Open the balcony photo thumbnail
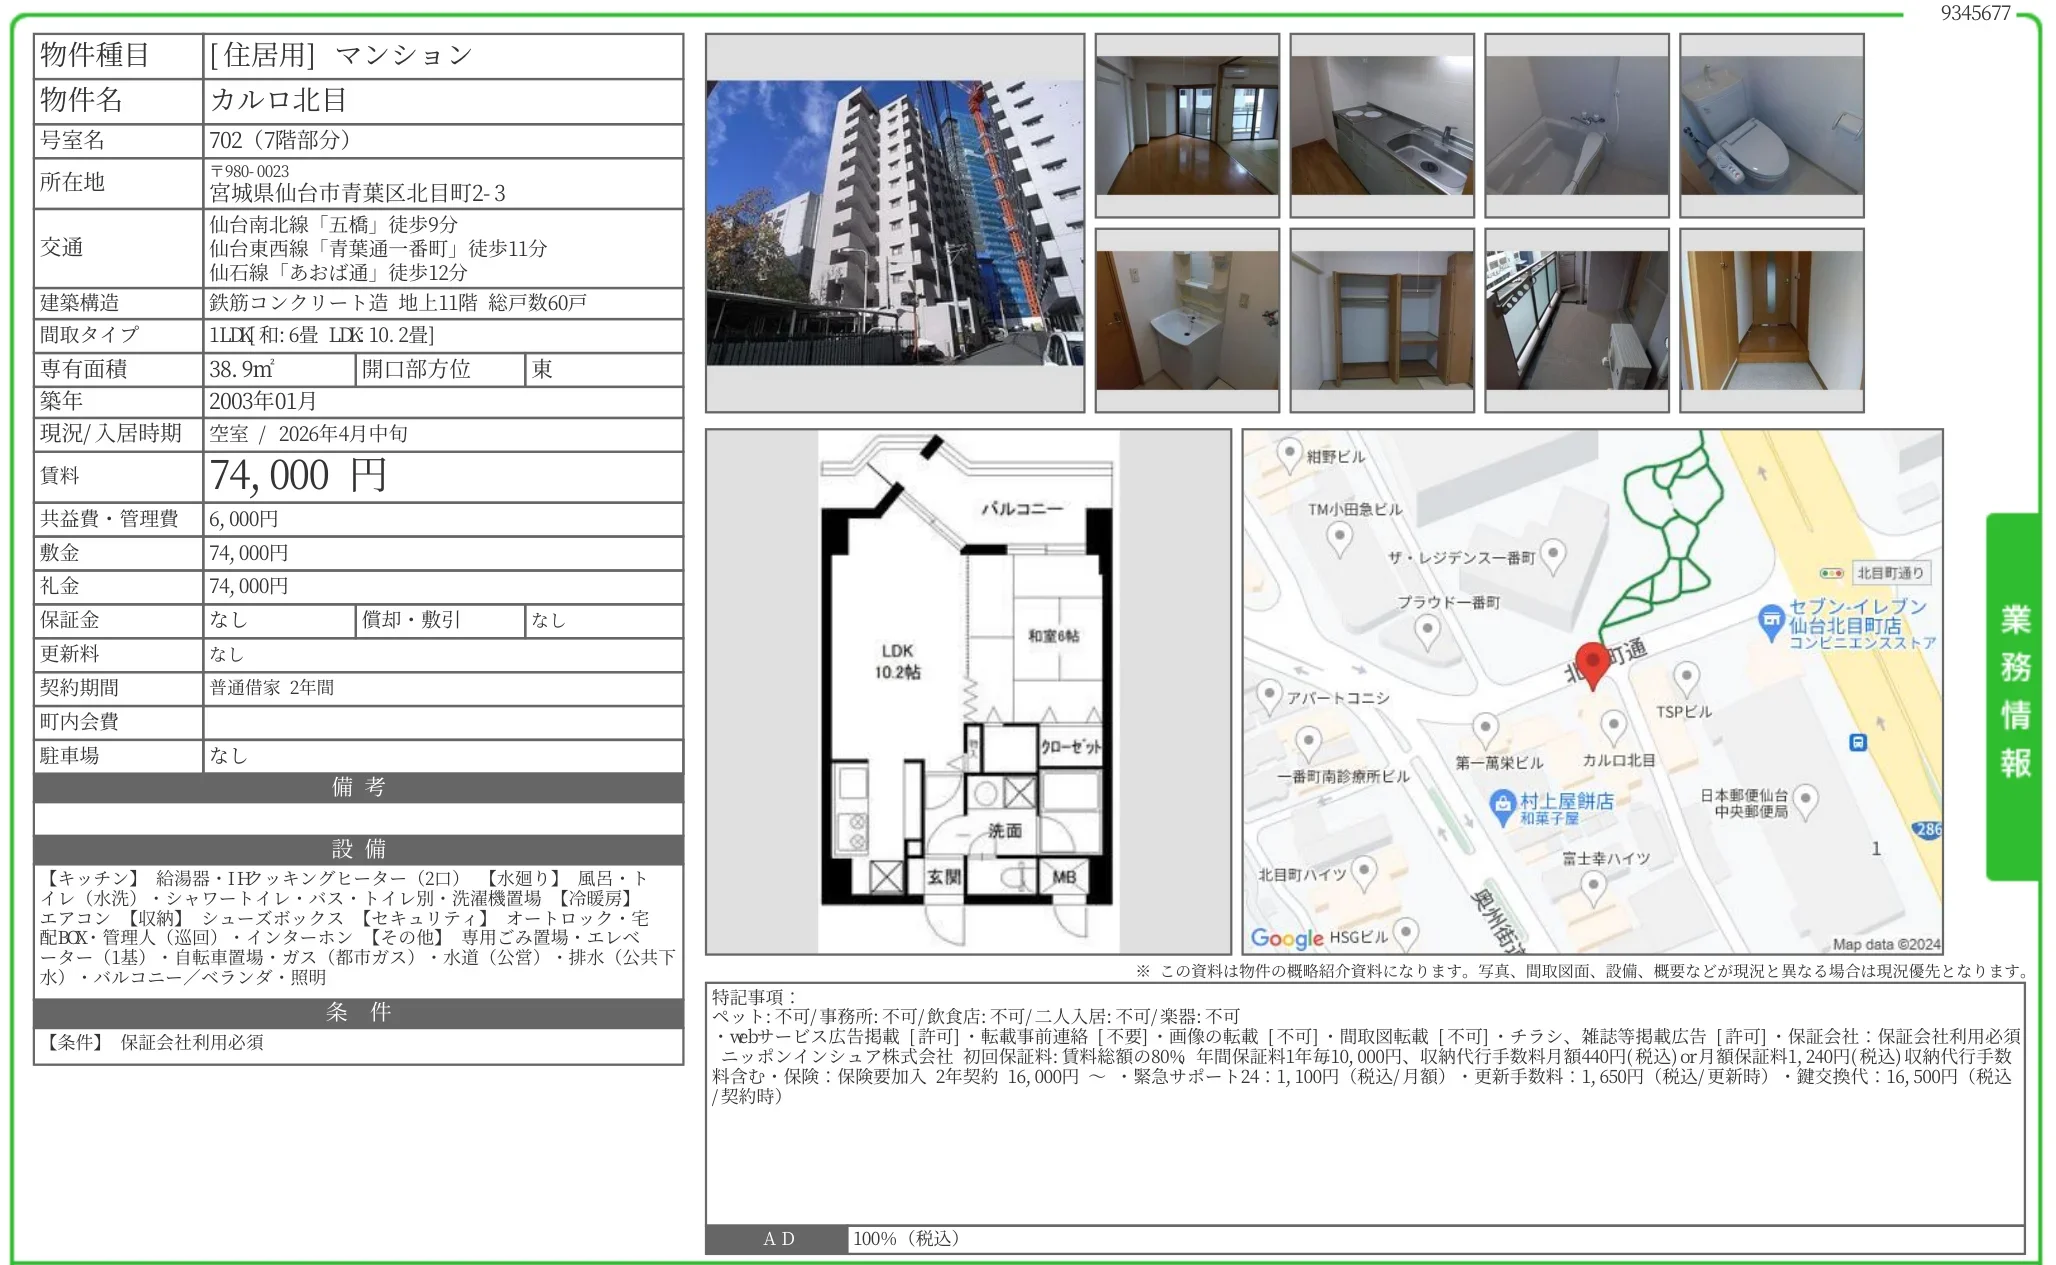 pyautogui.click(x=1576, y=320)
